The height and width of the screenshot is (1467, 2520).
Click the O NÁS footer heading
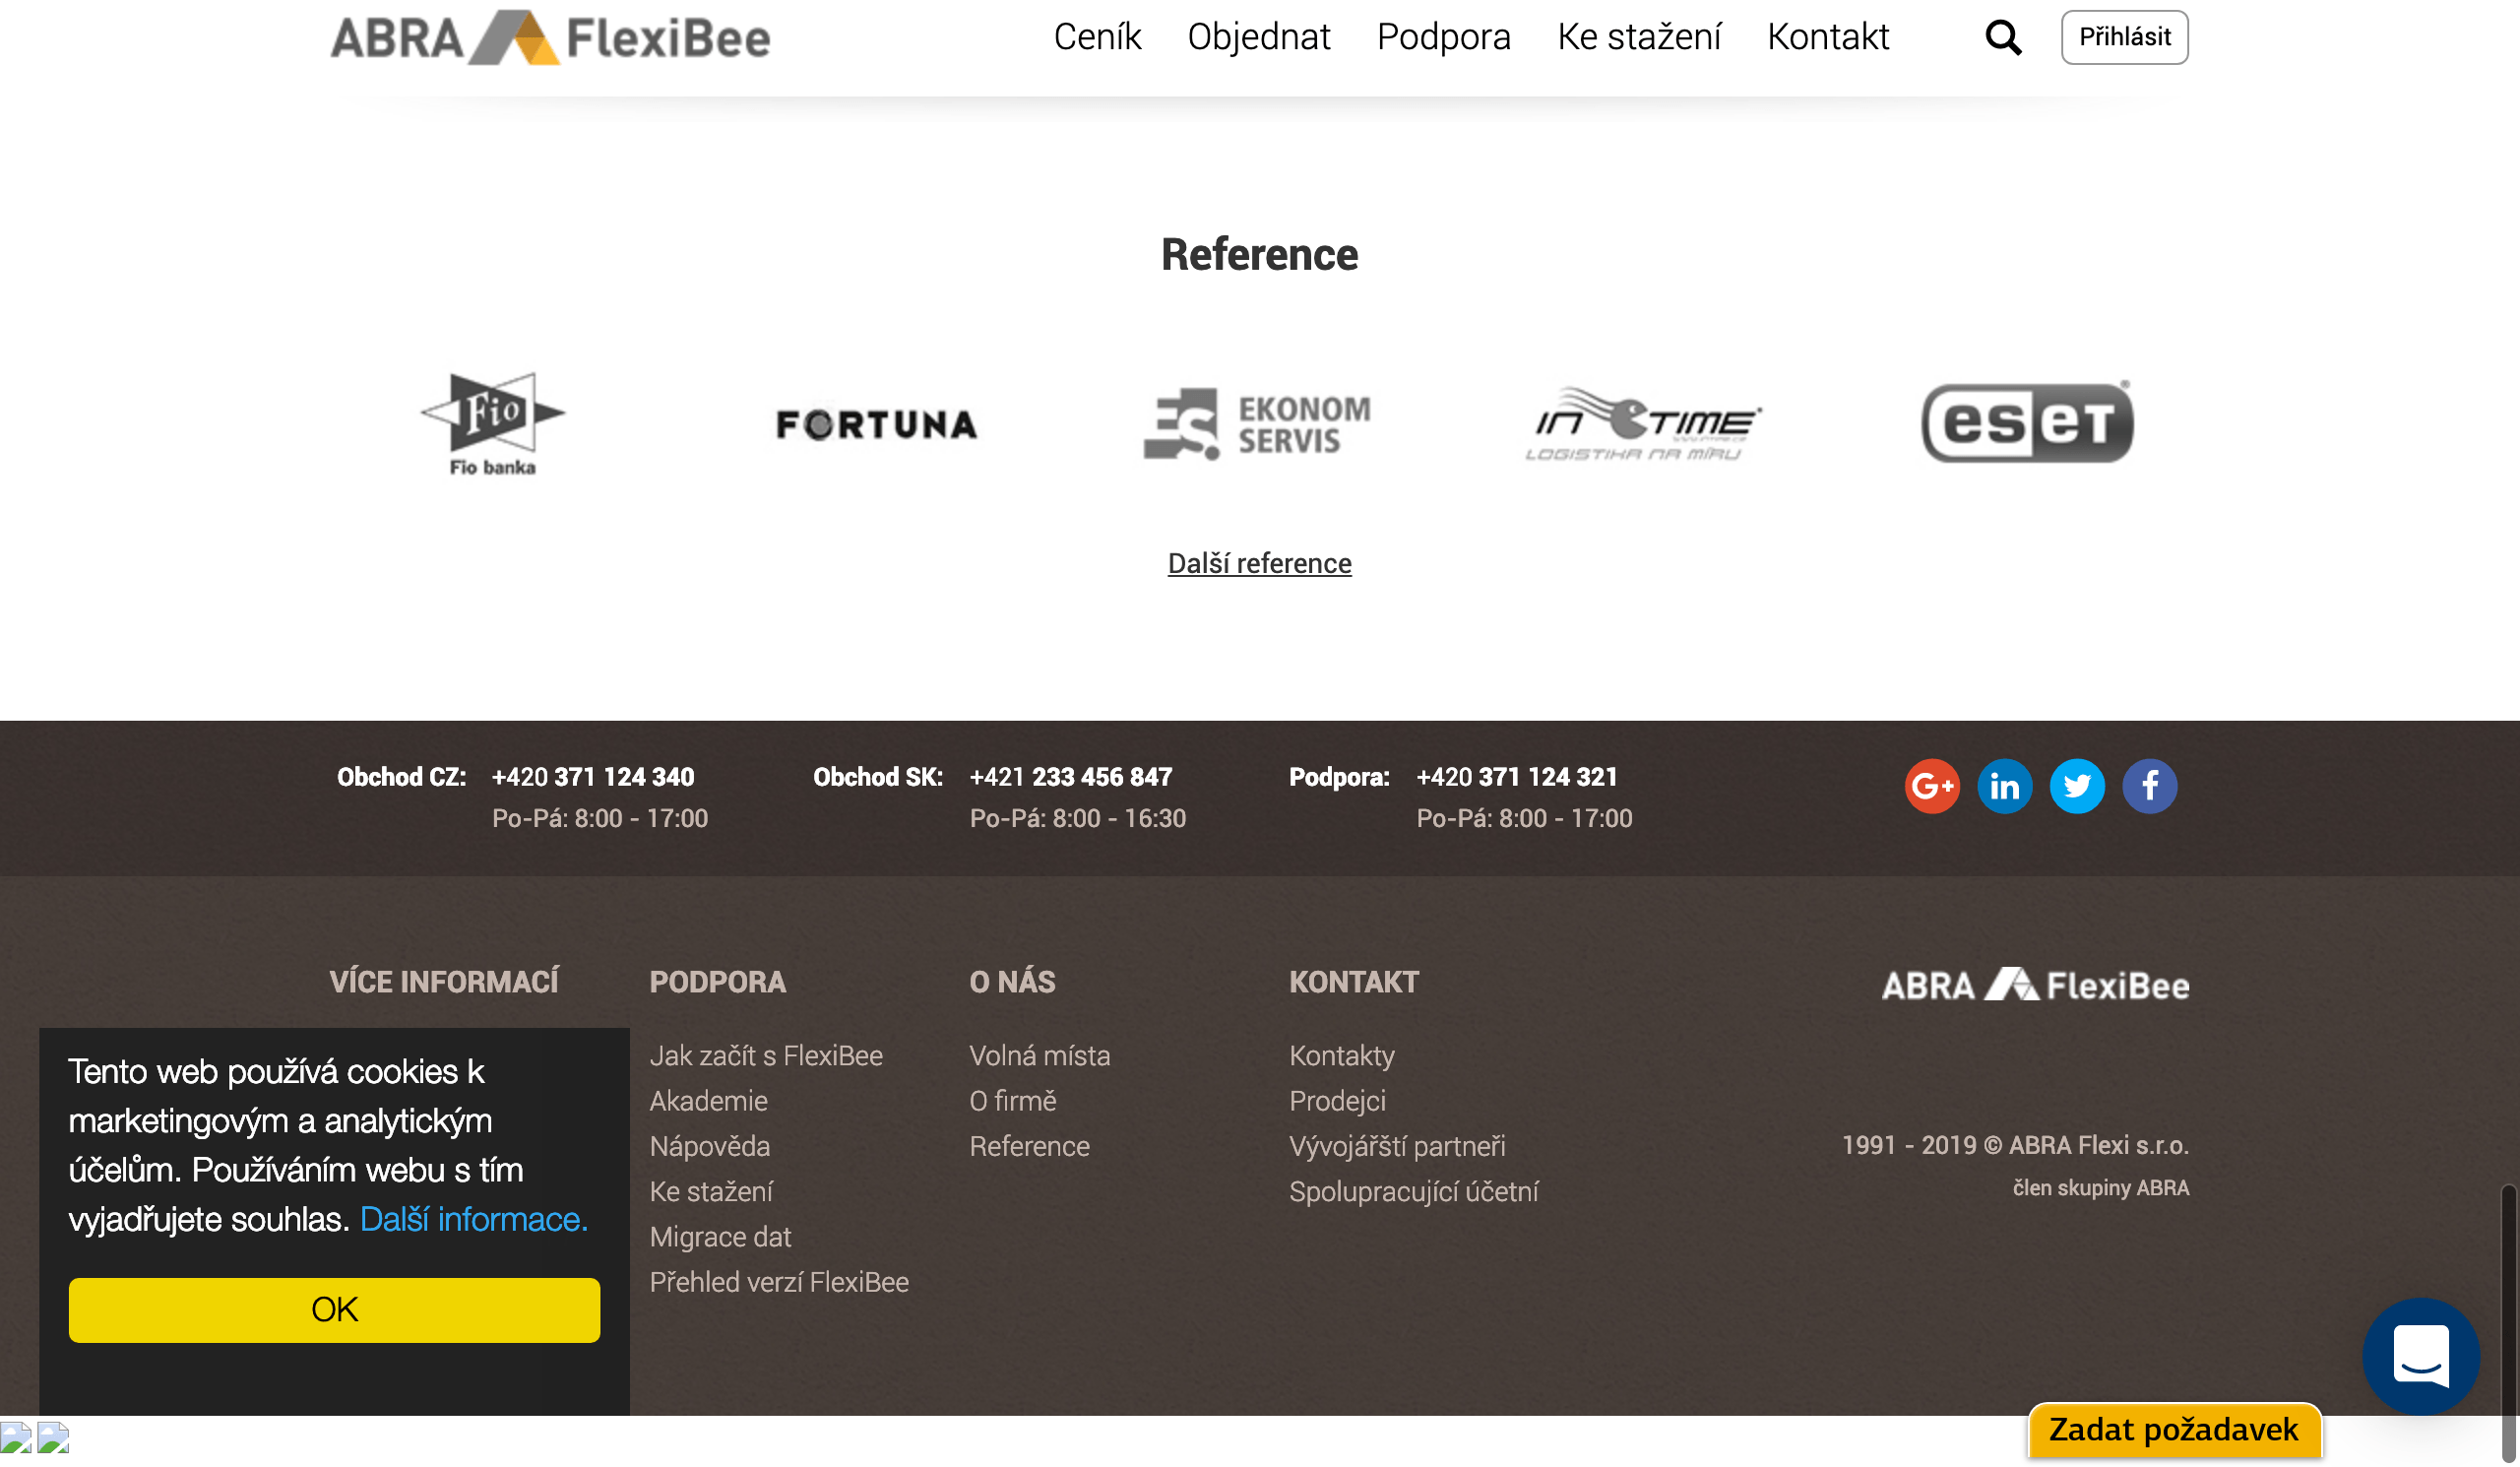click(x=1012, y=982)
